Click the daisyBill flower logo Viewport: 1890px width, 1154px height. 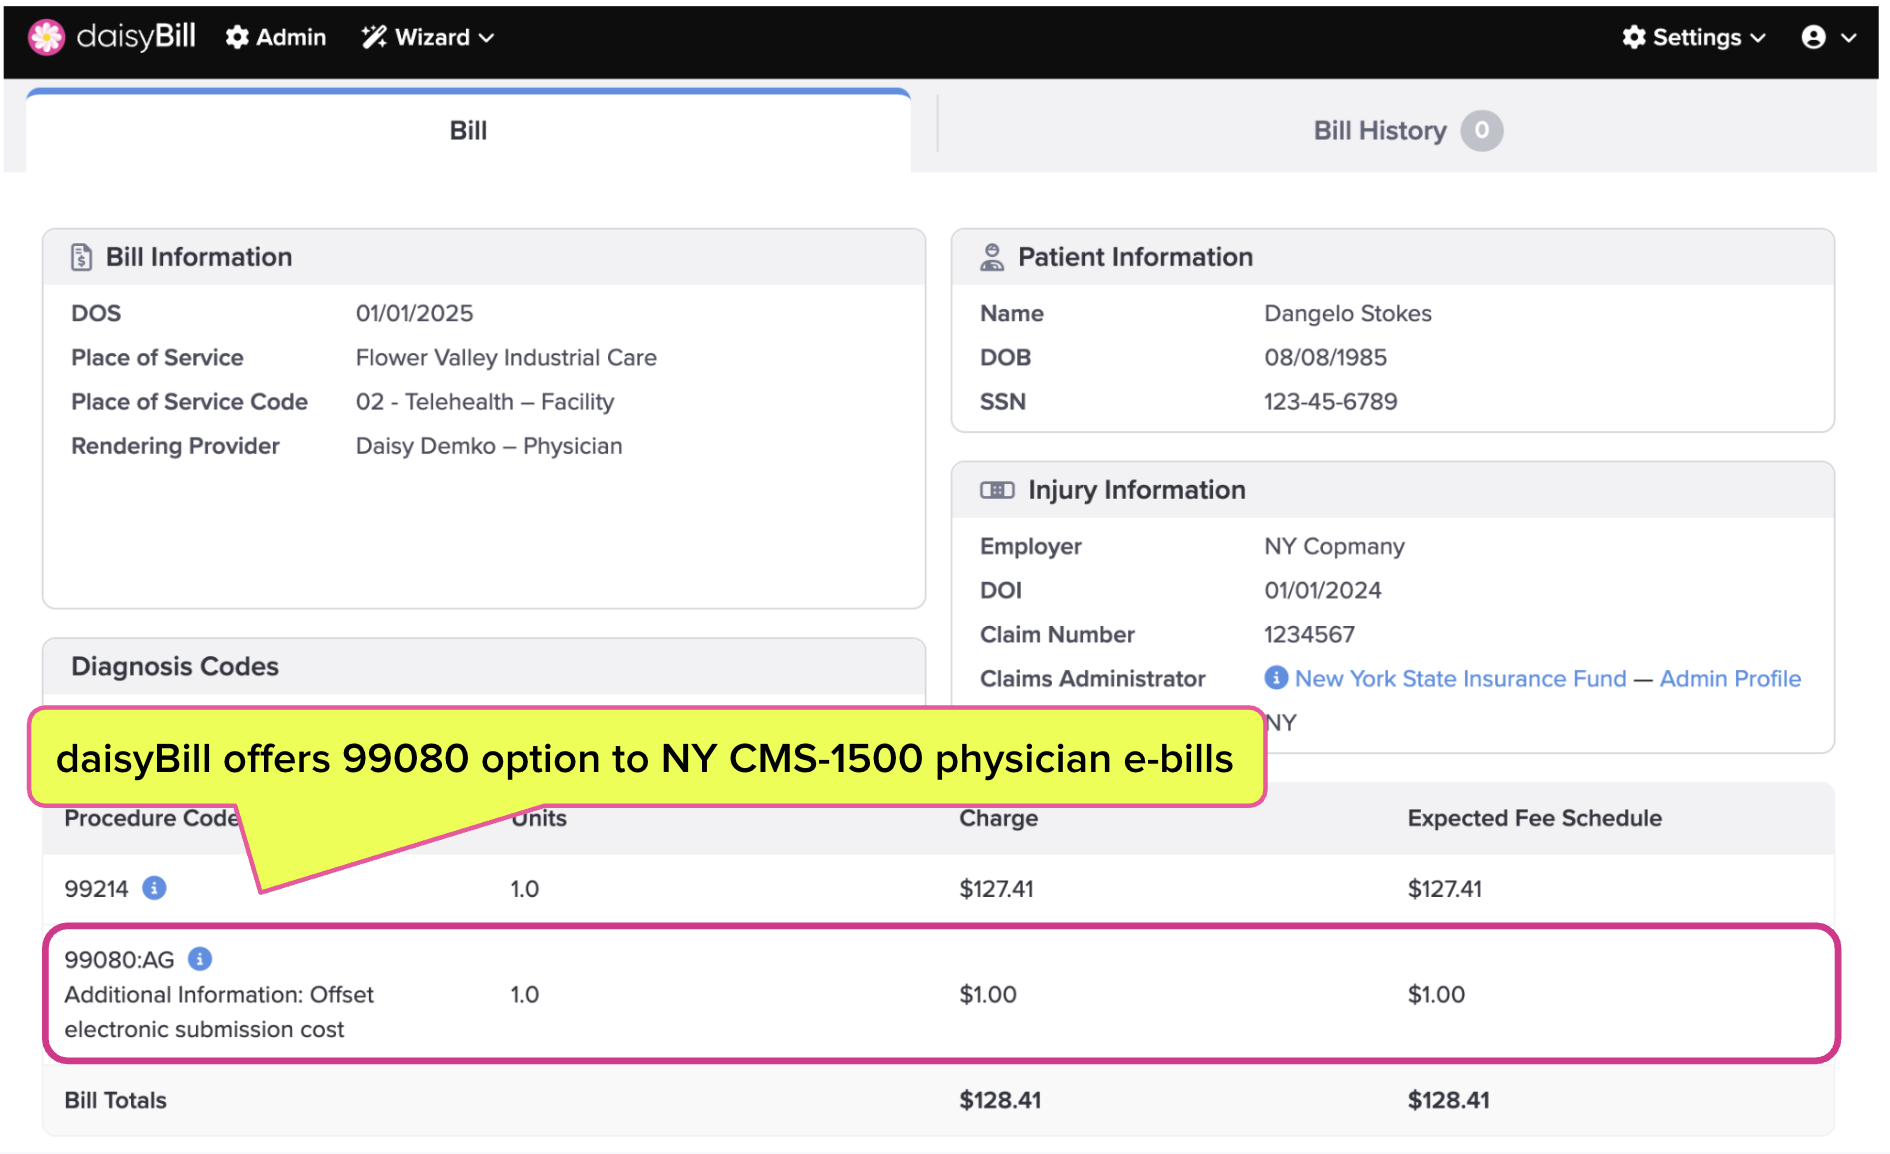point(46,37)
